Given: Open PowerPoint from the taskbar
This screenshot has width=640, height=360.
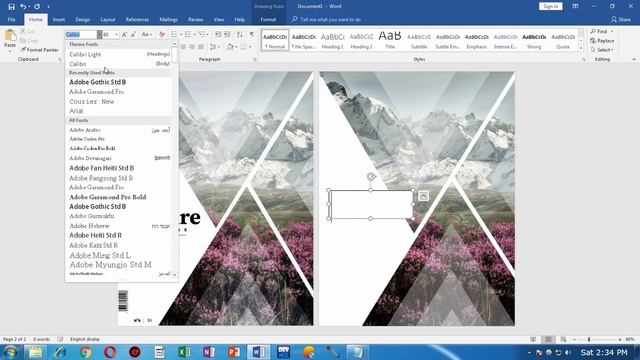Looking at the screenshot, I should (233, 352).
